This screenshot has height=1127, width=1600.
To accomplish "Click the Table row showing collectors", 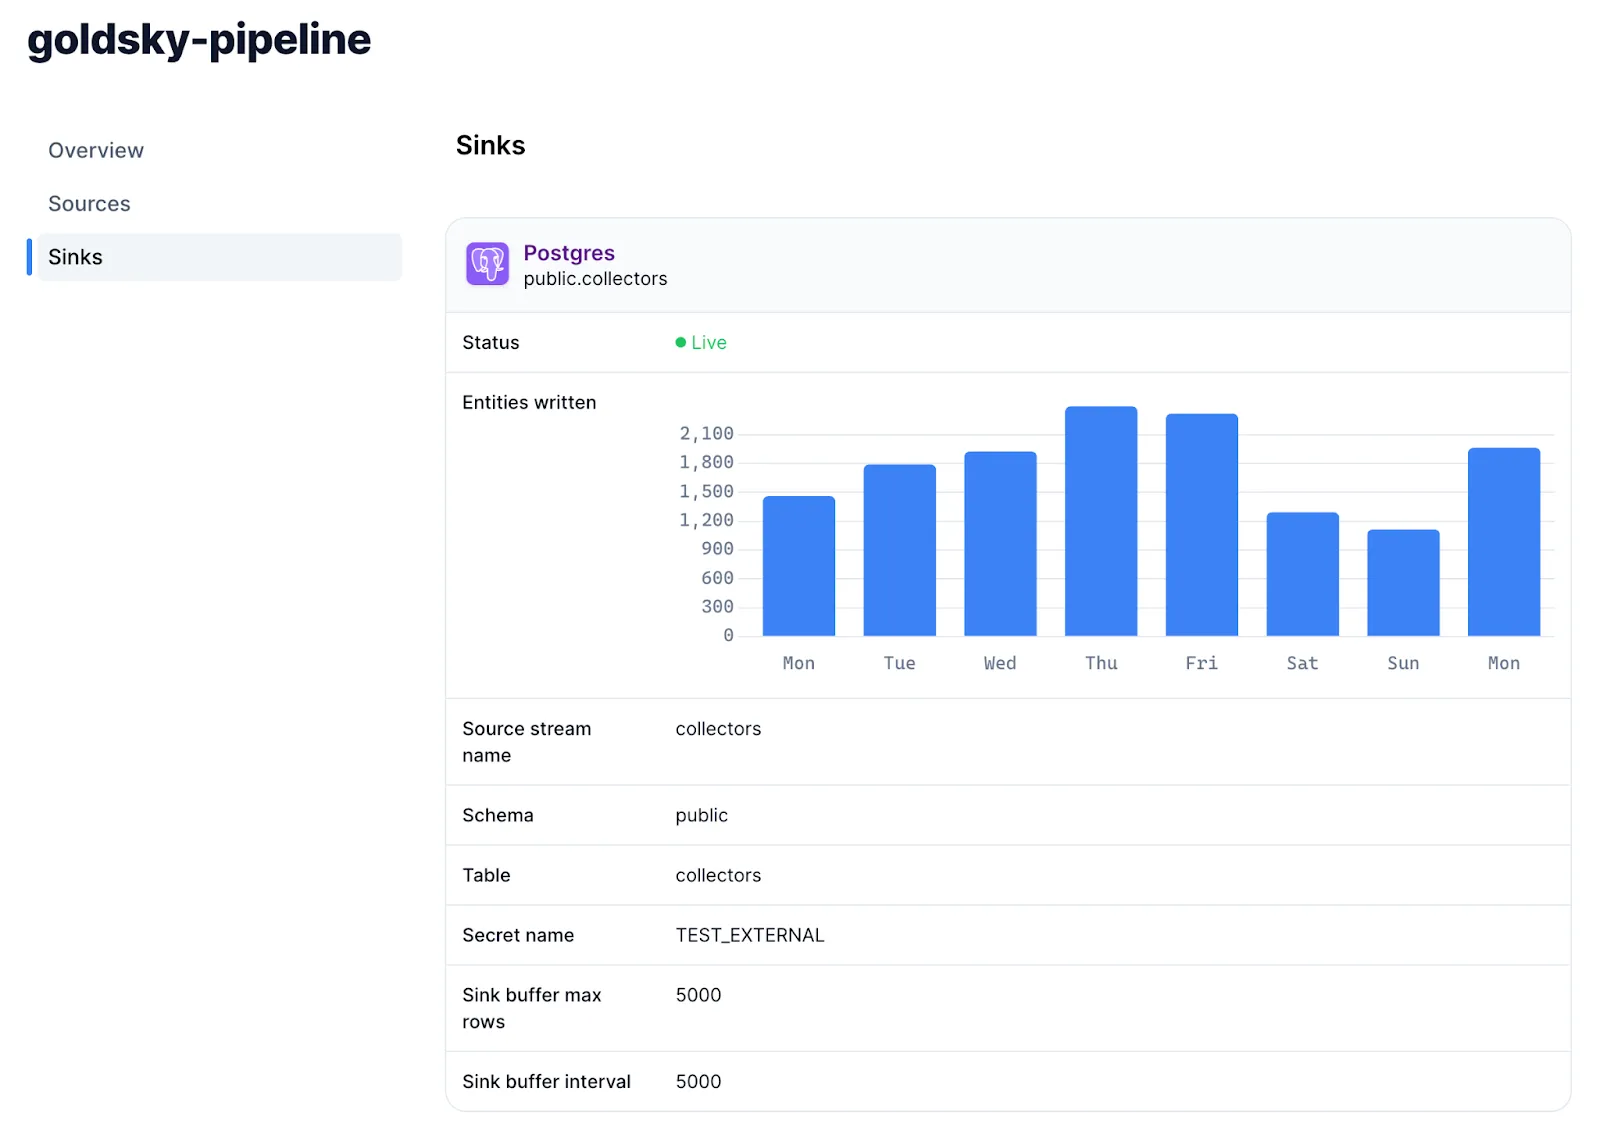I will 718,875.
